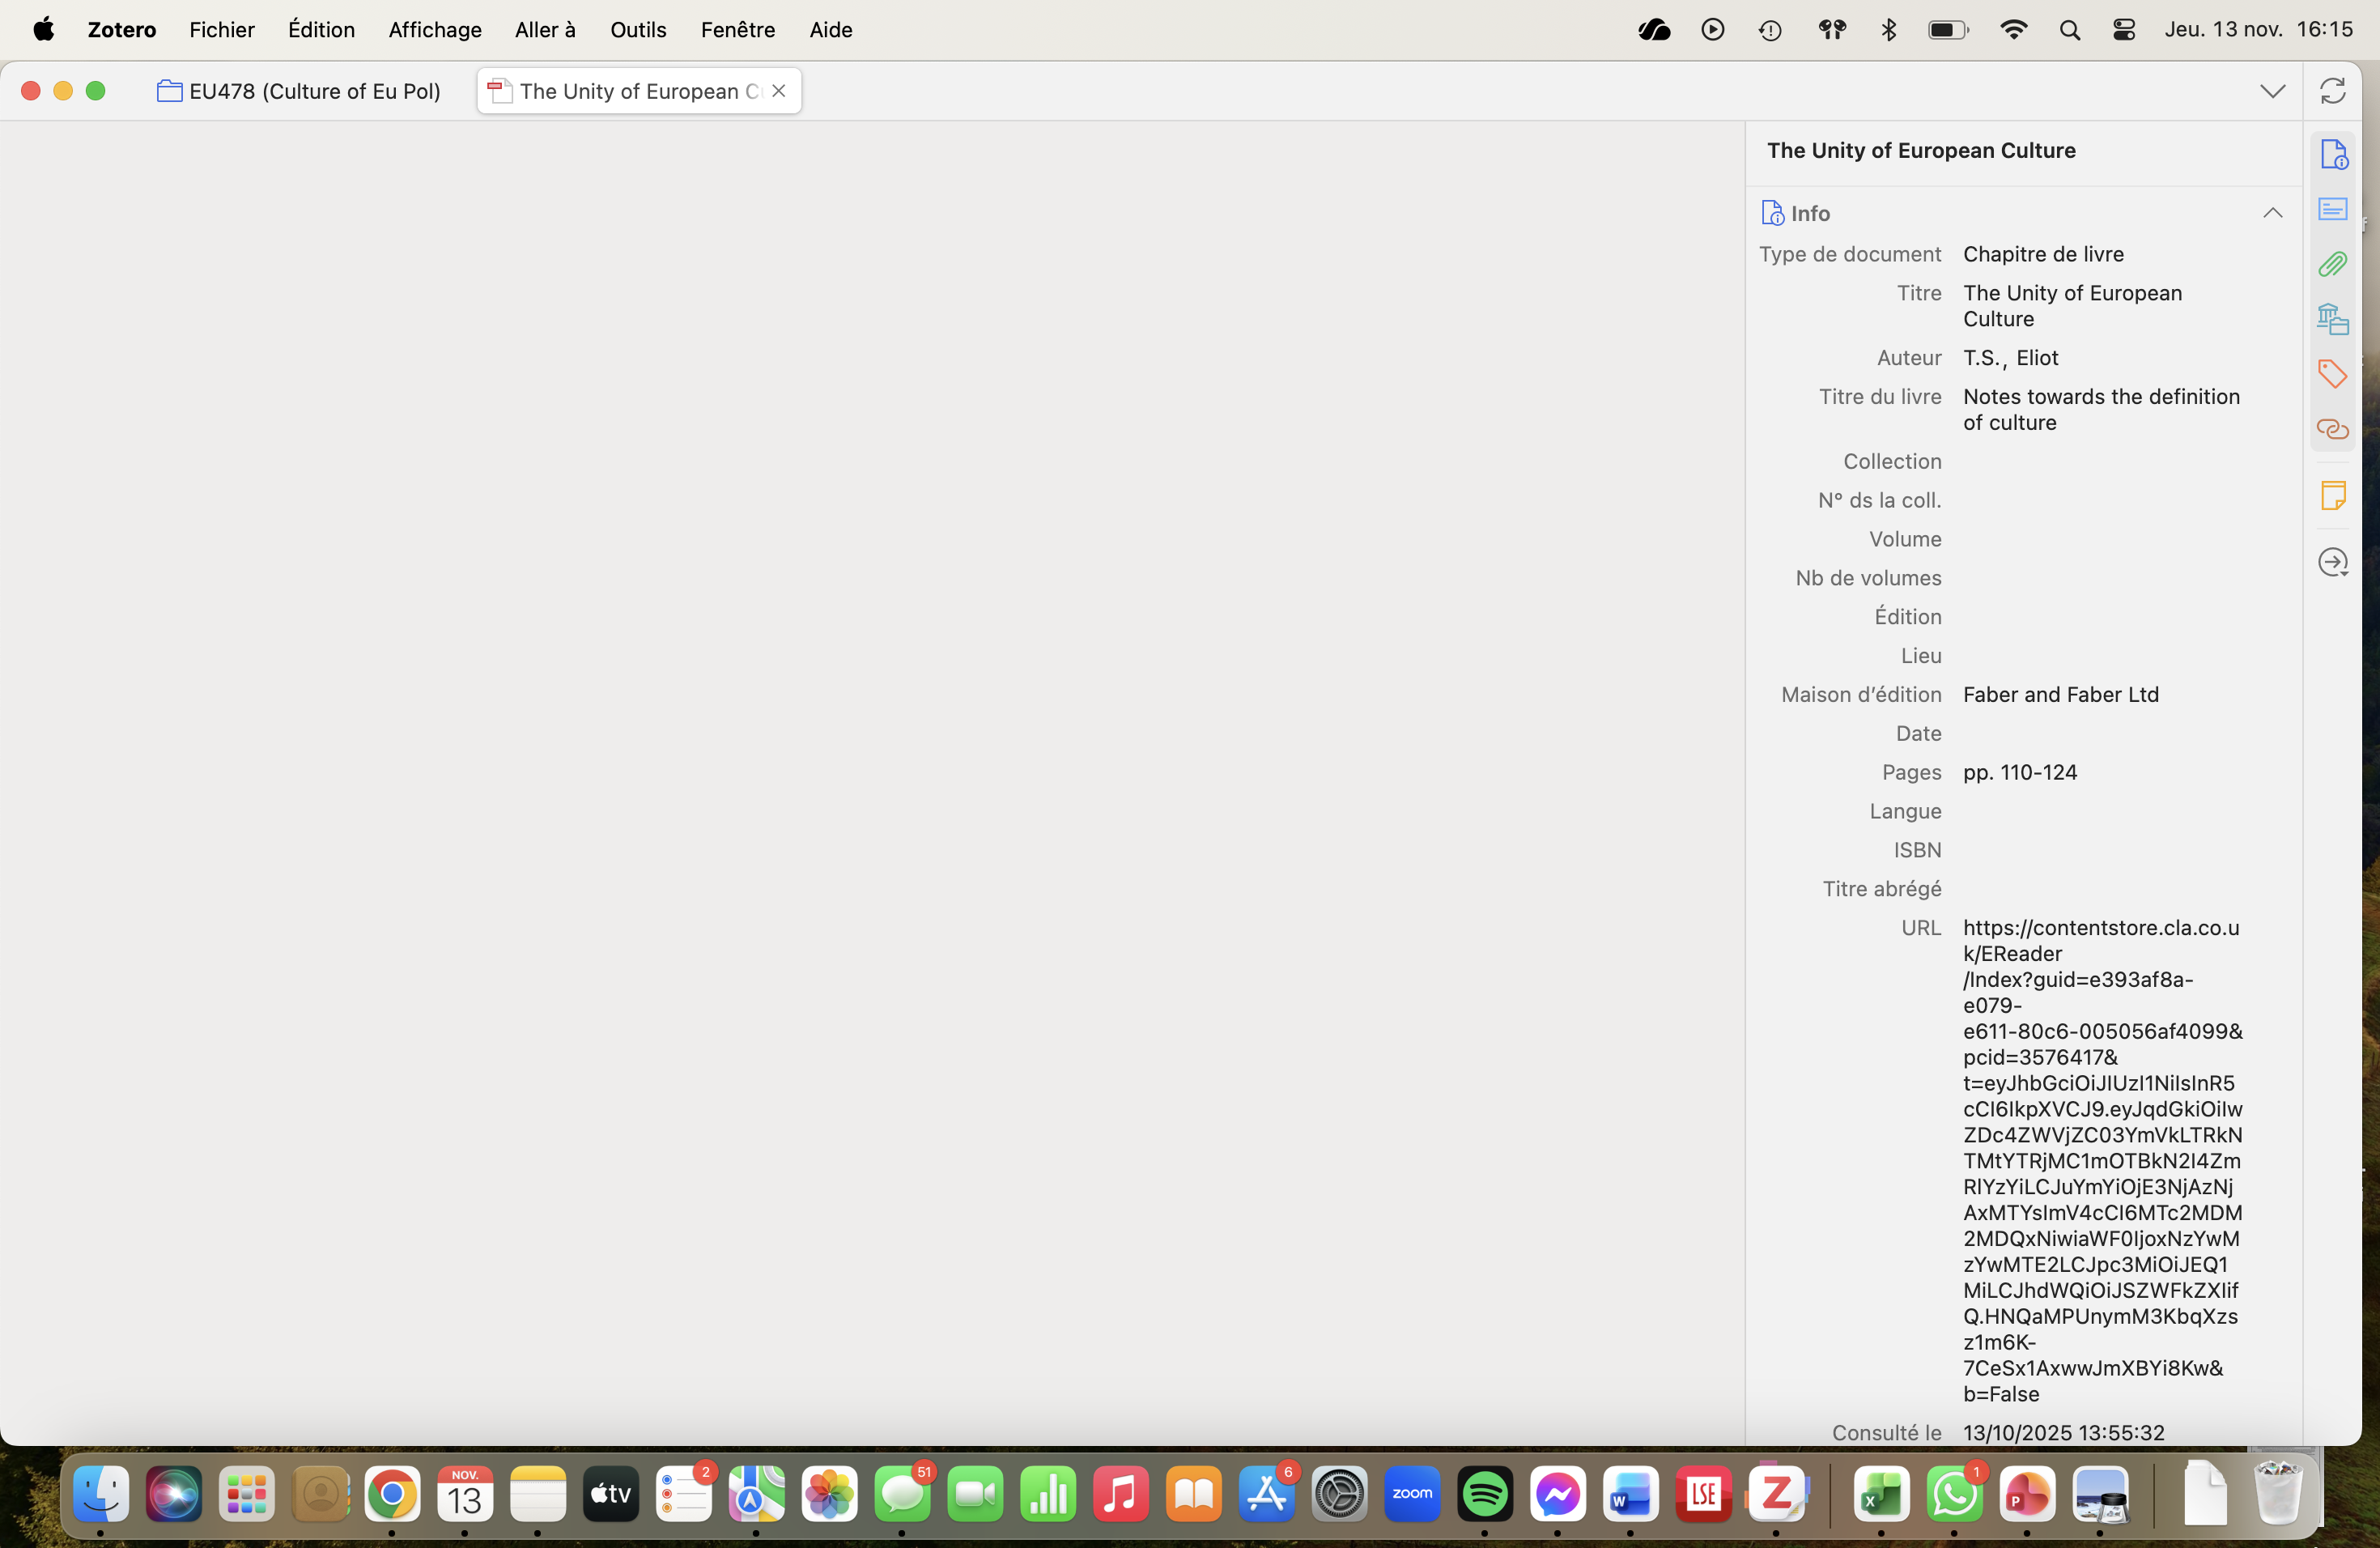
Task: Switch to EU478 (Culture of Eu Pol) tab
Action: (300, 91)
